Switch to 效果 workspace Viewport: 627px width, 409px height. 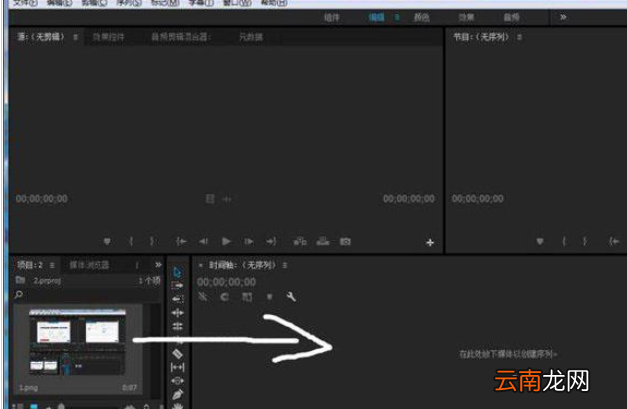click(x=466, y=17)
